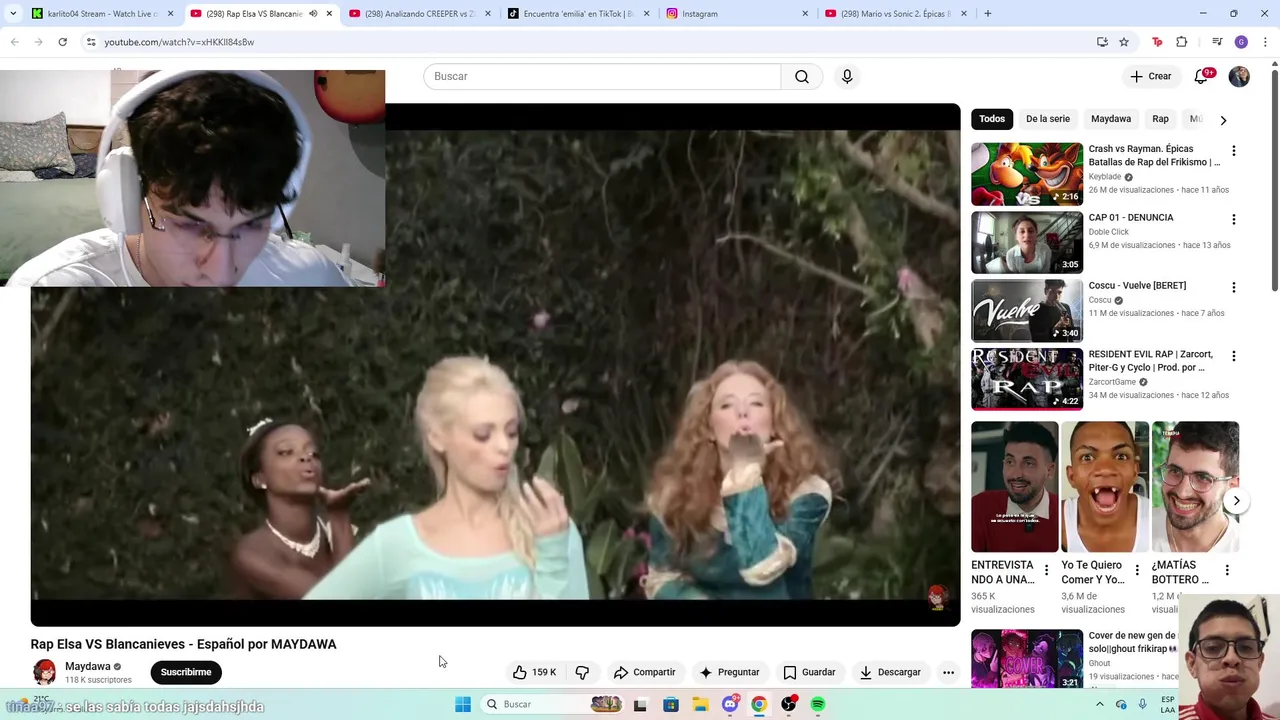Open Coscu - Vuelve thumbnail
Viewport: 1280px width, 720px height.
point(1027,311)
